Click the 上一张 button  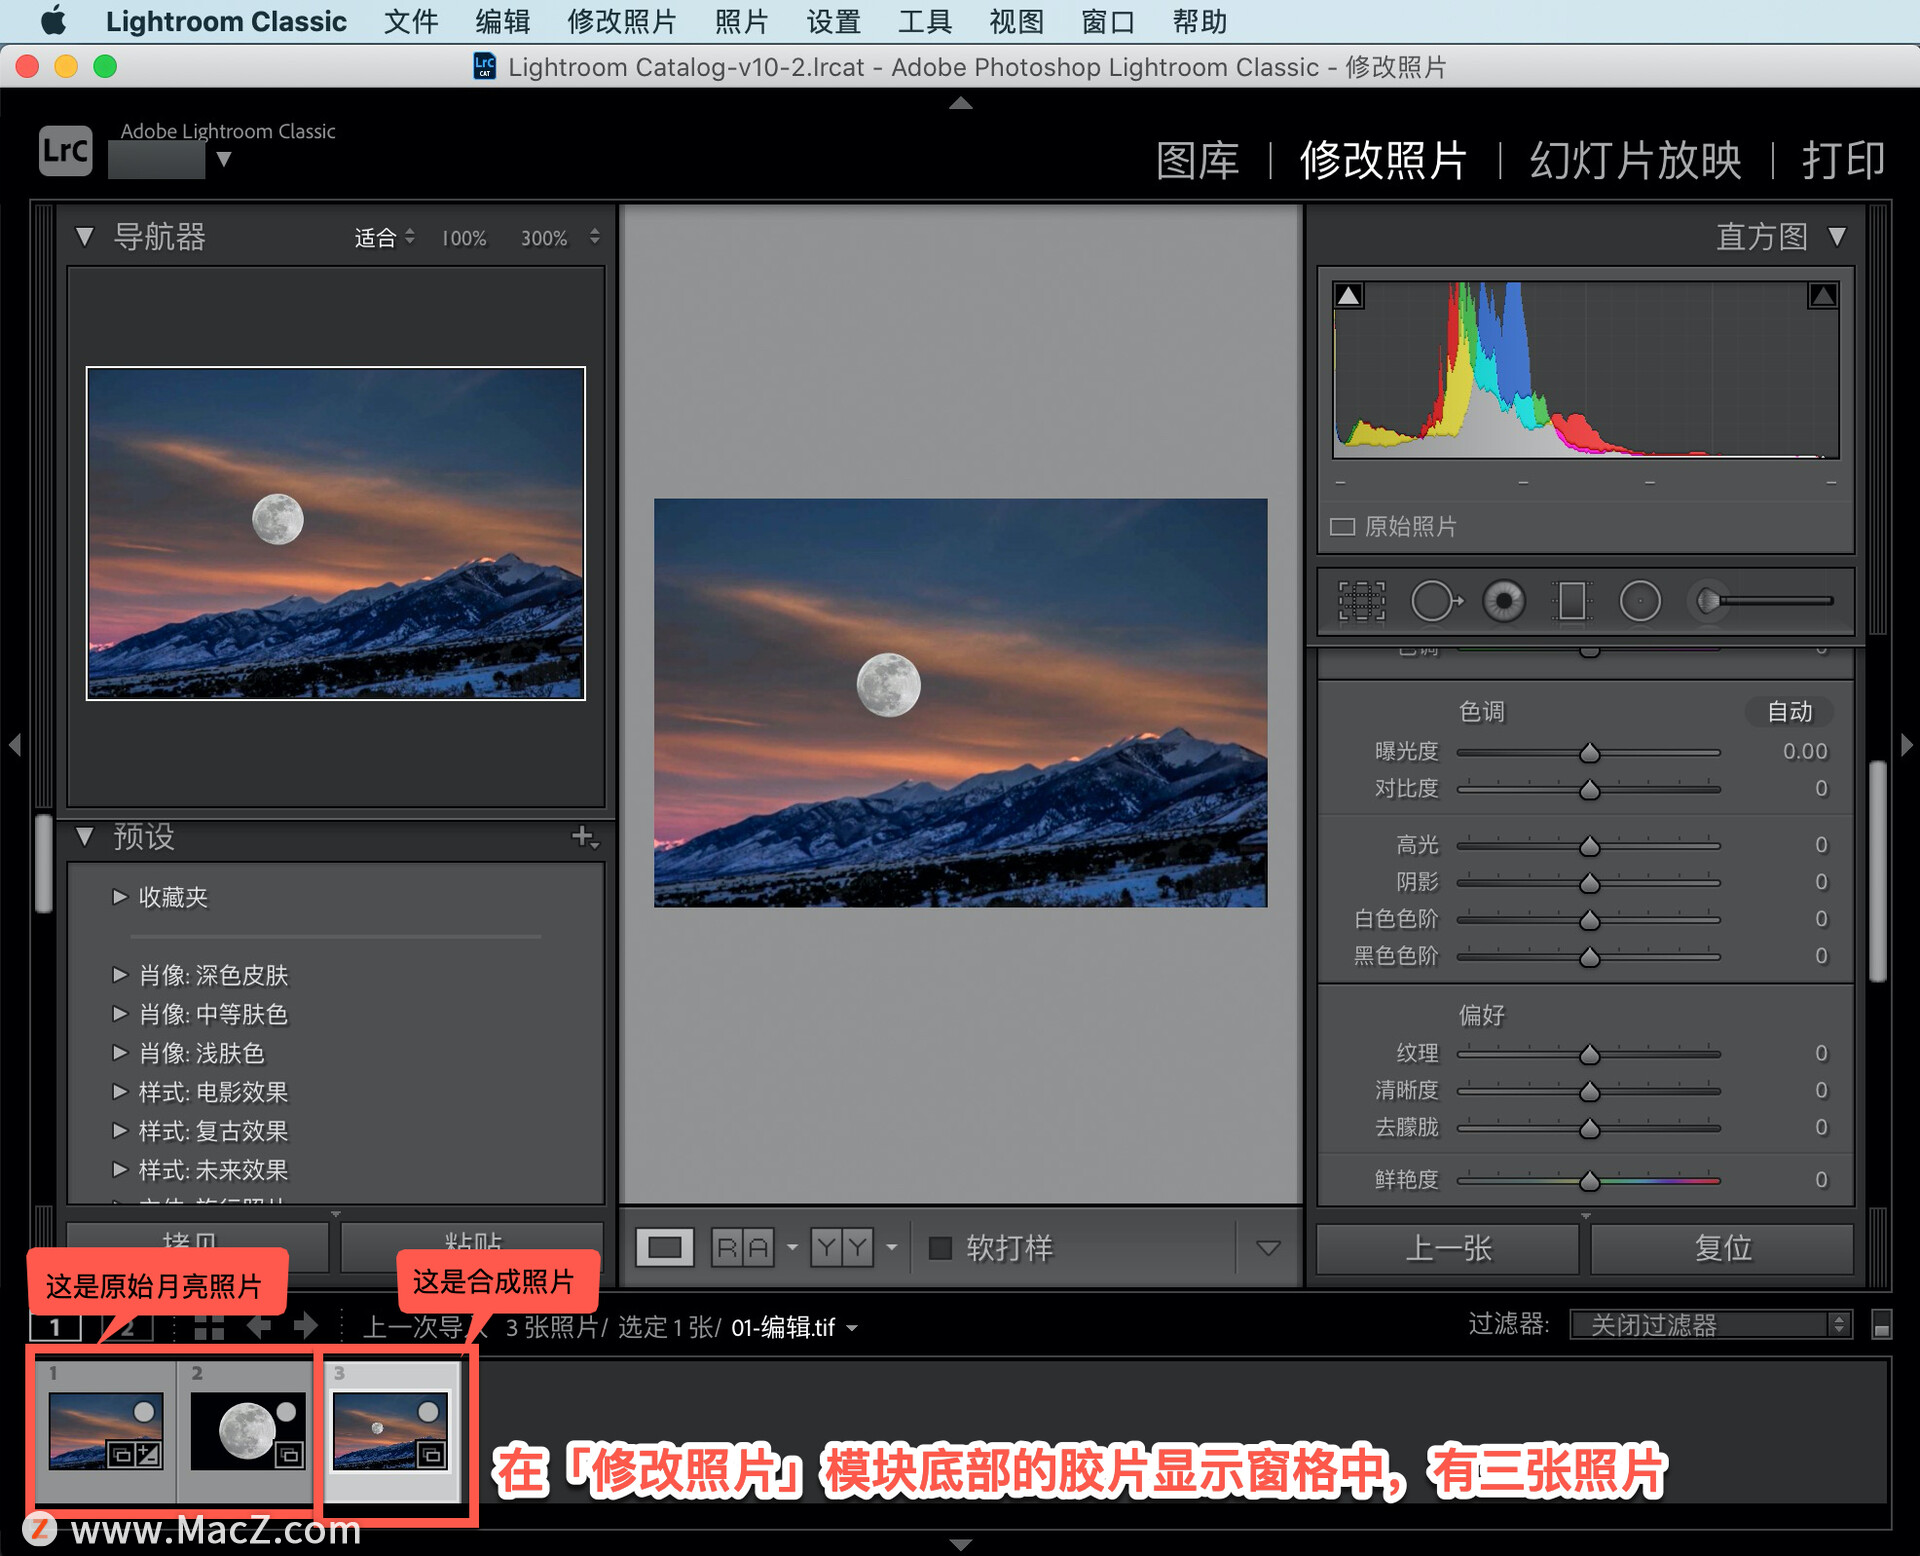[1447, 1247]
